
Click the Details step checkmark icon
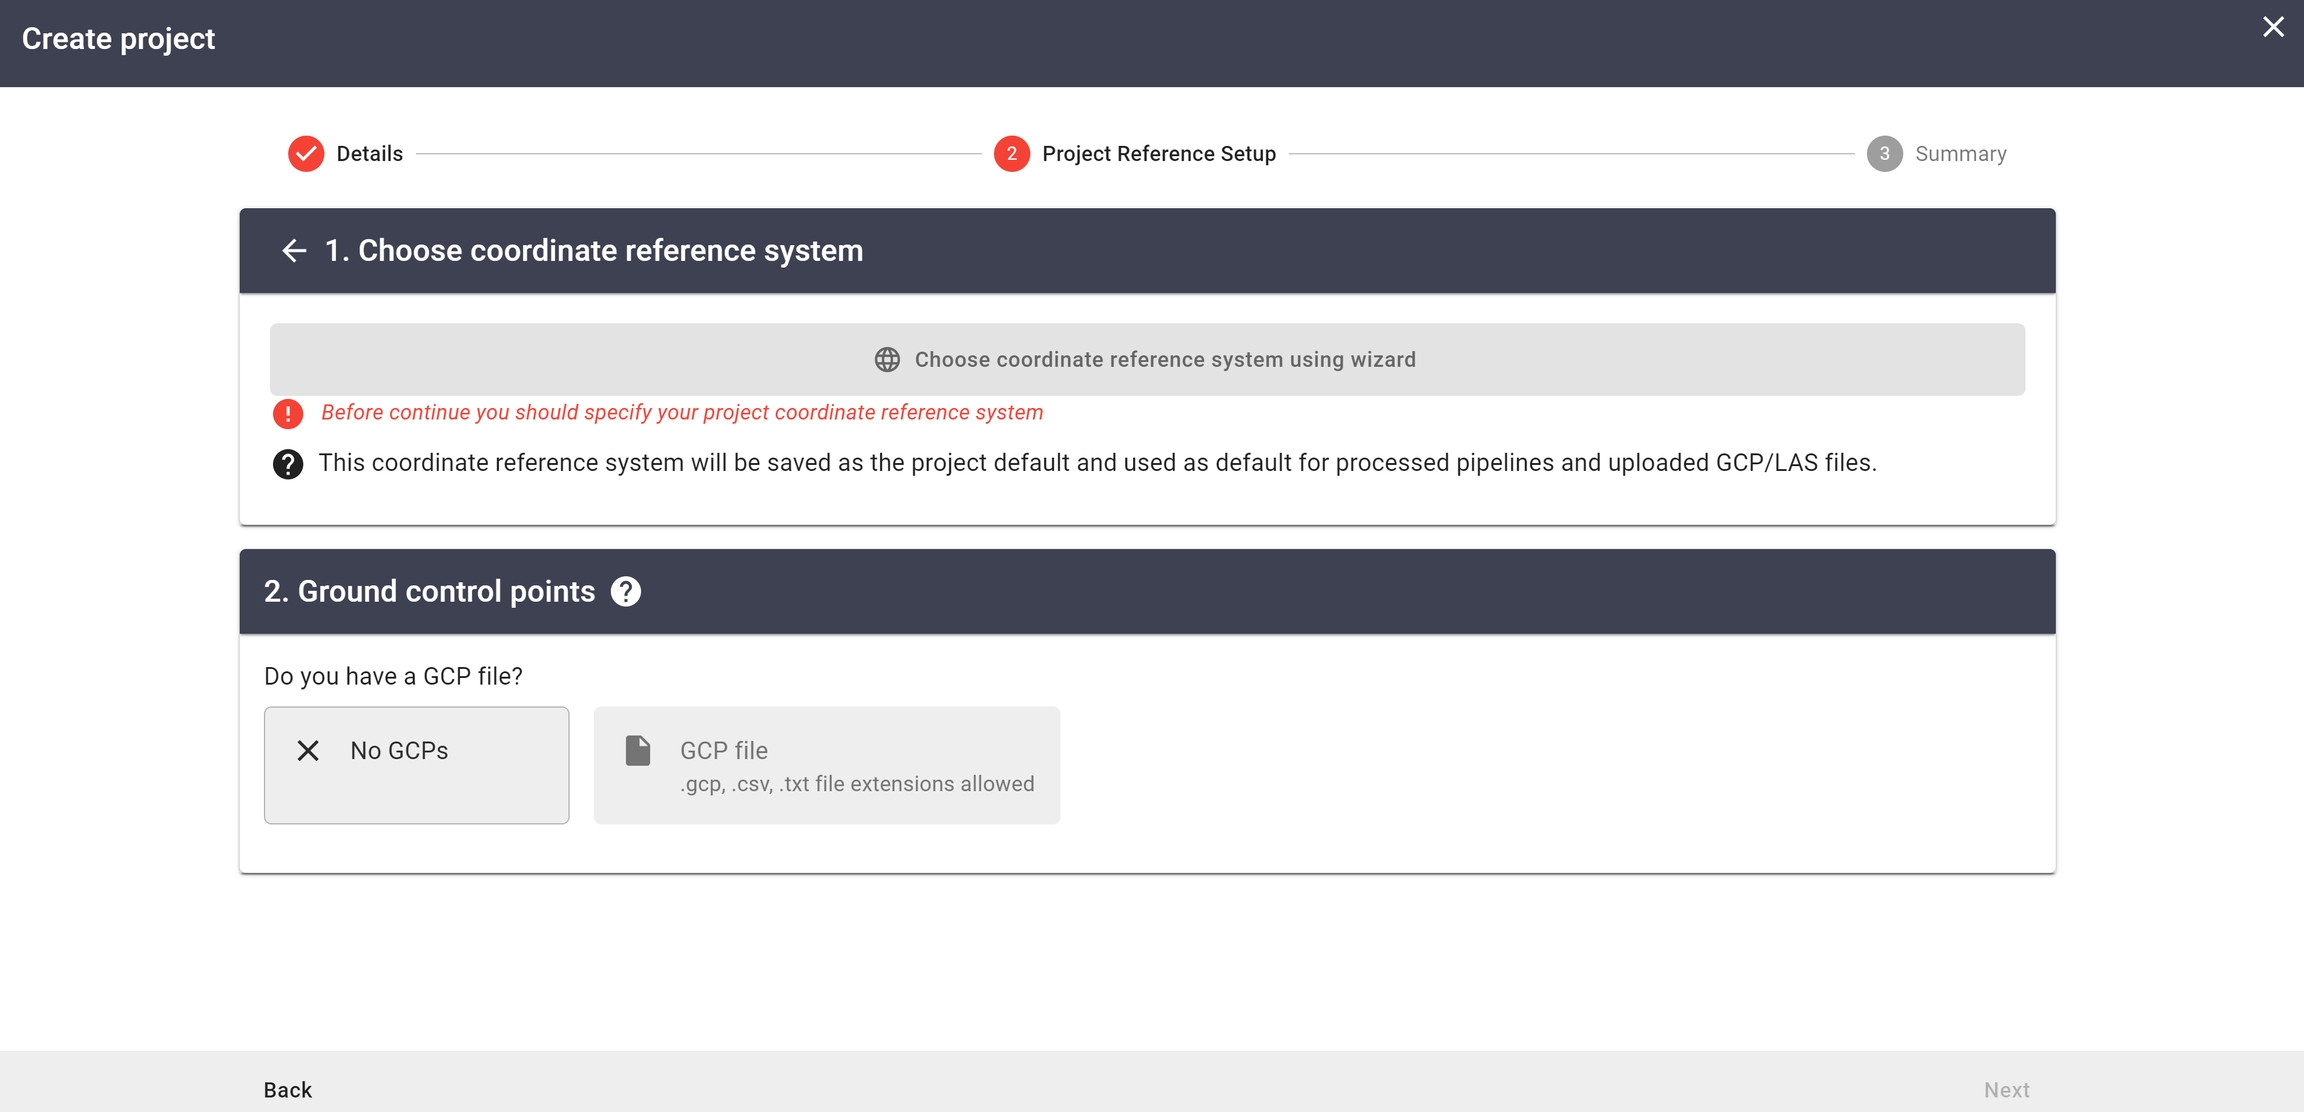tap(306, 154)
